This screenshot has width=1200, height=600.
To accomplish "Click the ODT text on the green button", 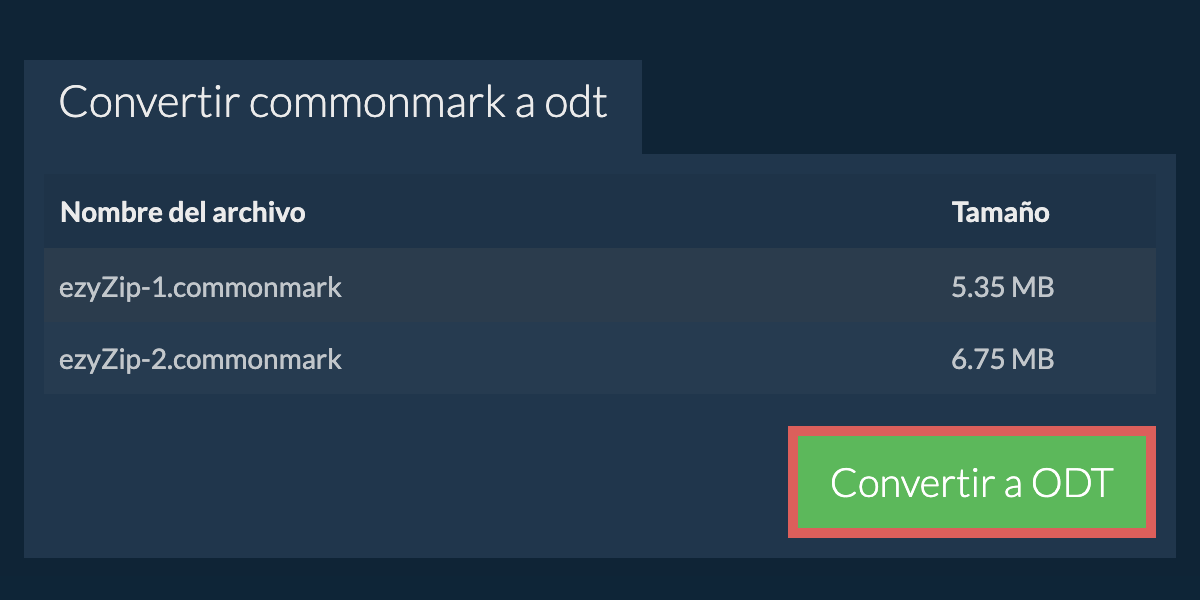I will click(1072, 483).
